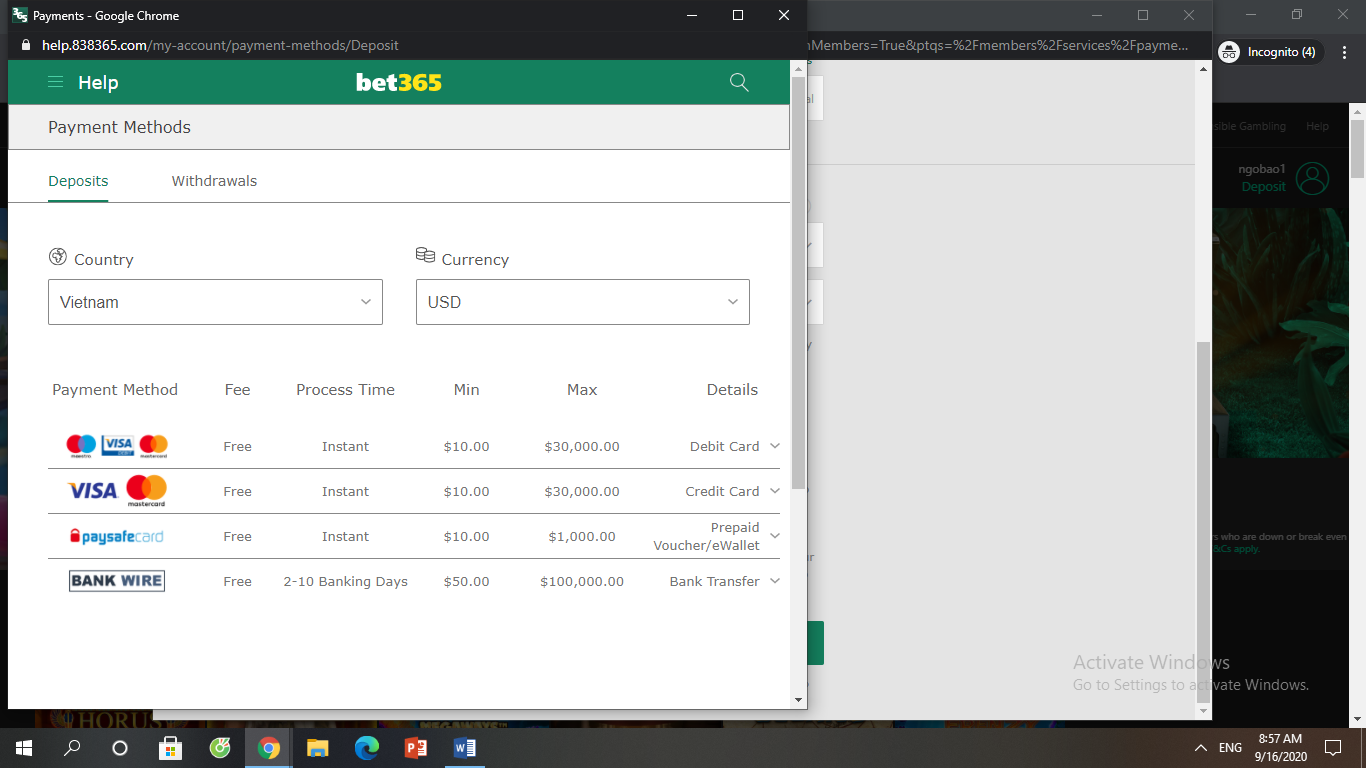
Task: Select the Deposits tab
Action: point(78,181)
